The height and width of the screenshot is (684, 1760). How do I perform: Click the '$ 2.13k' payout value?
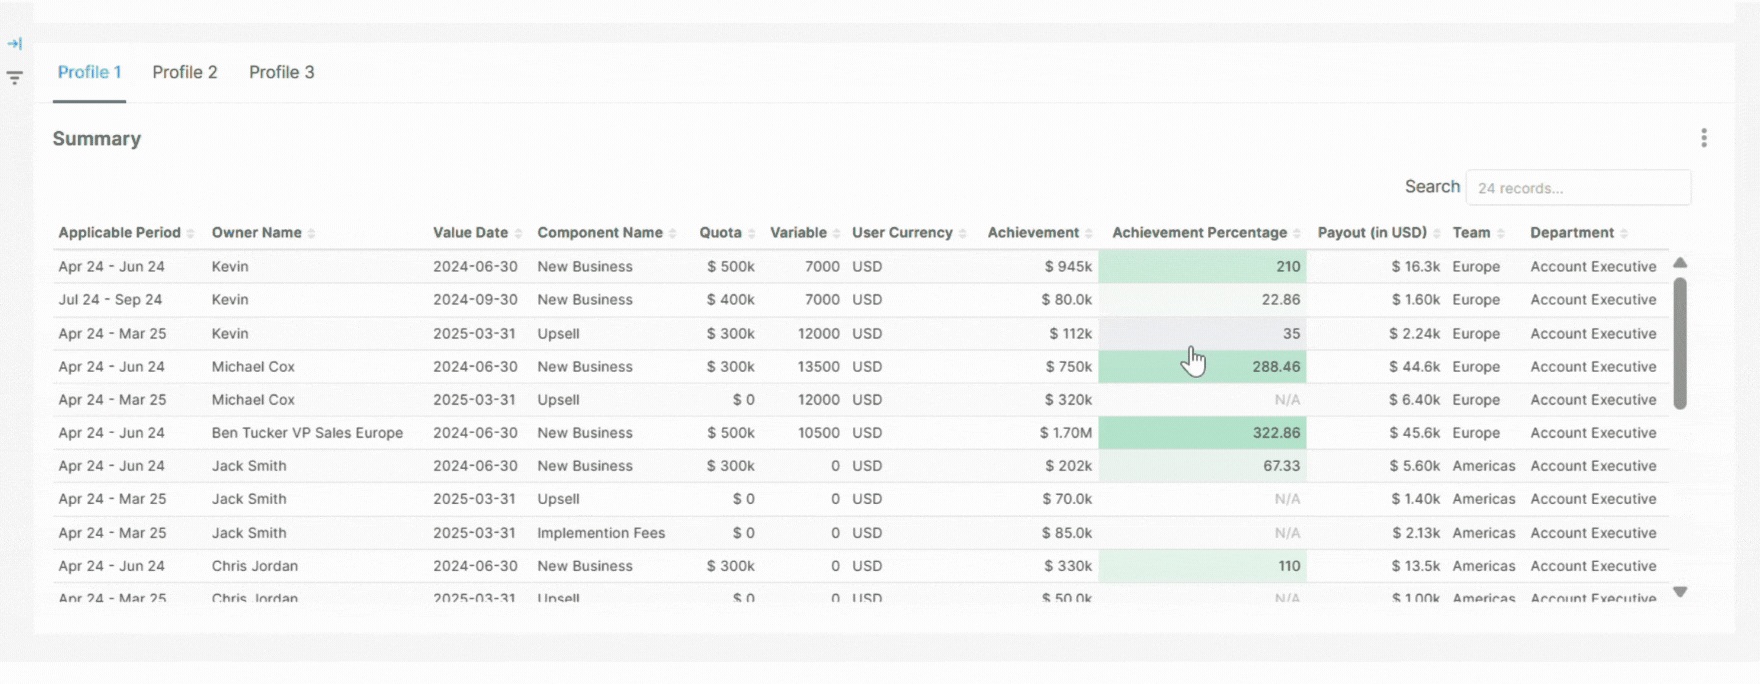coord(1414,532)
